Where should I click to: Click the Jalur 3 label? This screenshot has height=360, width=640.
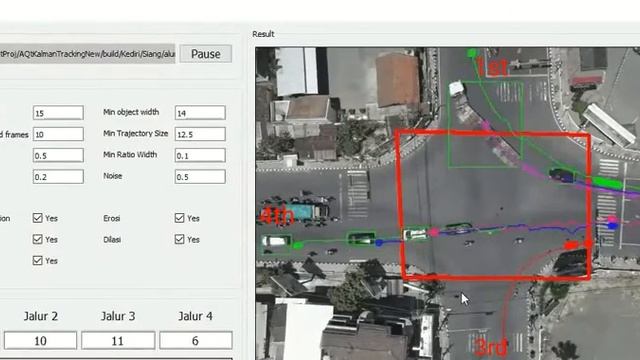coord(118,316)
